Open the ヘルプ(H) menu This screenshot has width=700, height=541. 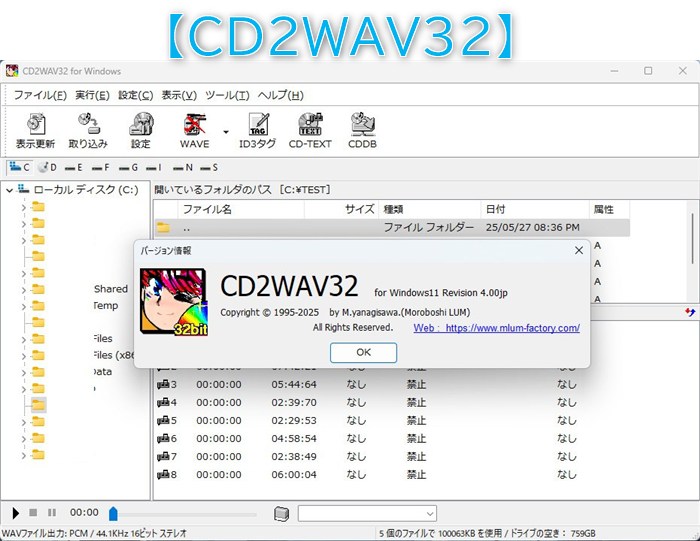coord(281,95)
